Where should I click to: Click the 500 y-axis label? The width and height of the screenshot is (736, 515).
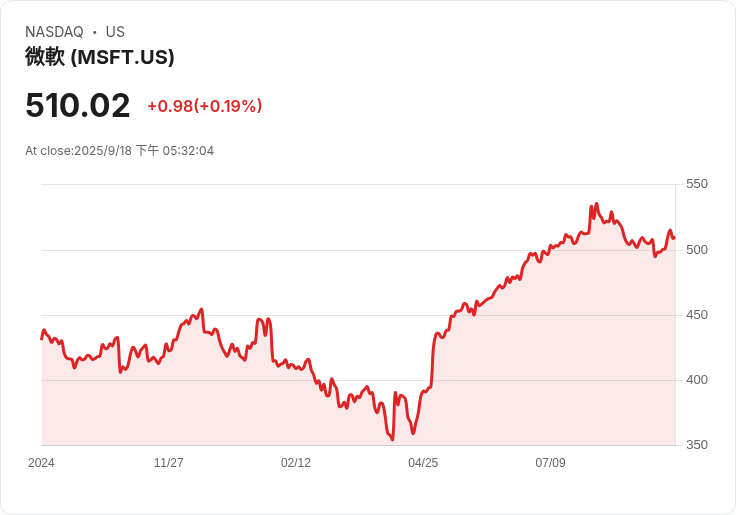[x=696, y=249]
